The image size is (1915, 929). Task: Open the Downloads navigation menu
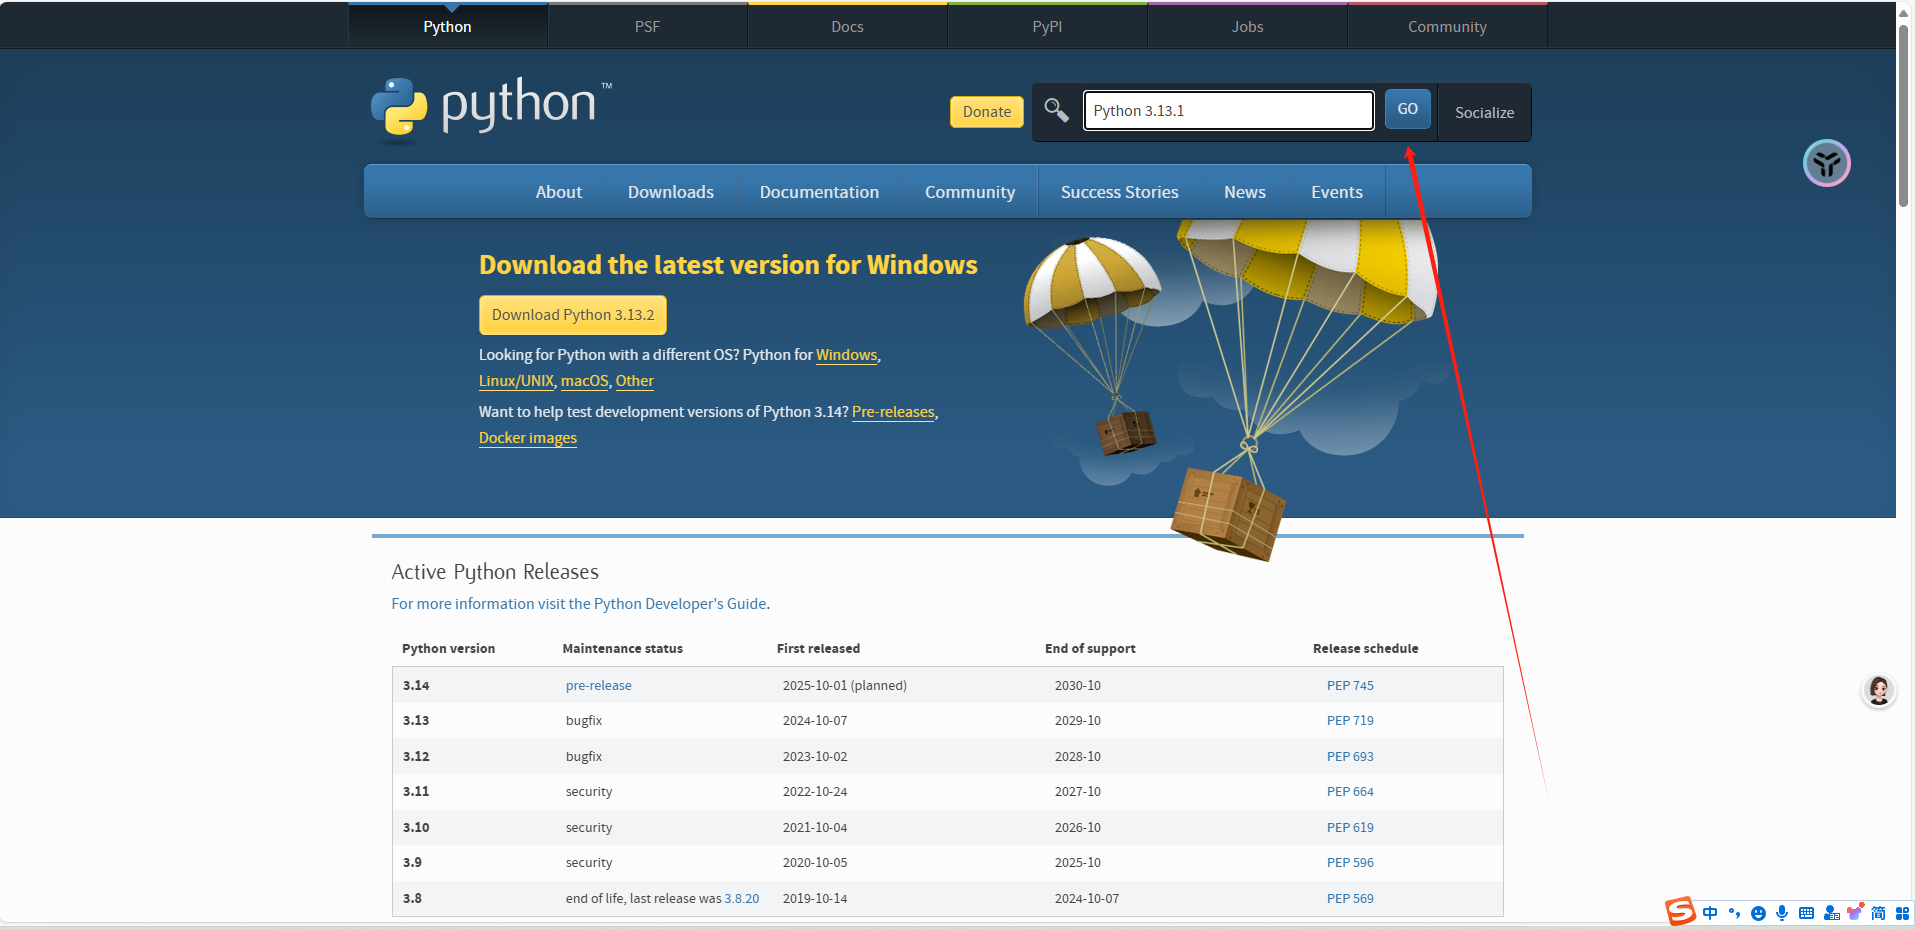click(x=670, y=192)
